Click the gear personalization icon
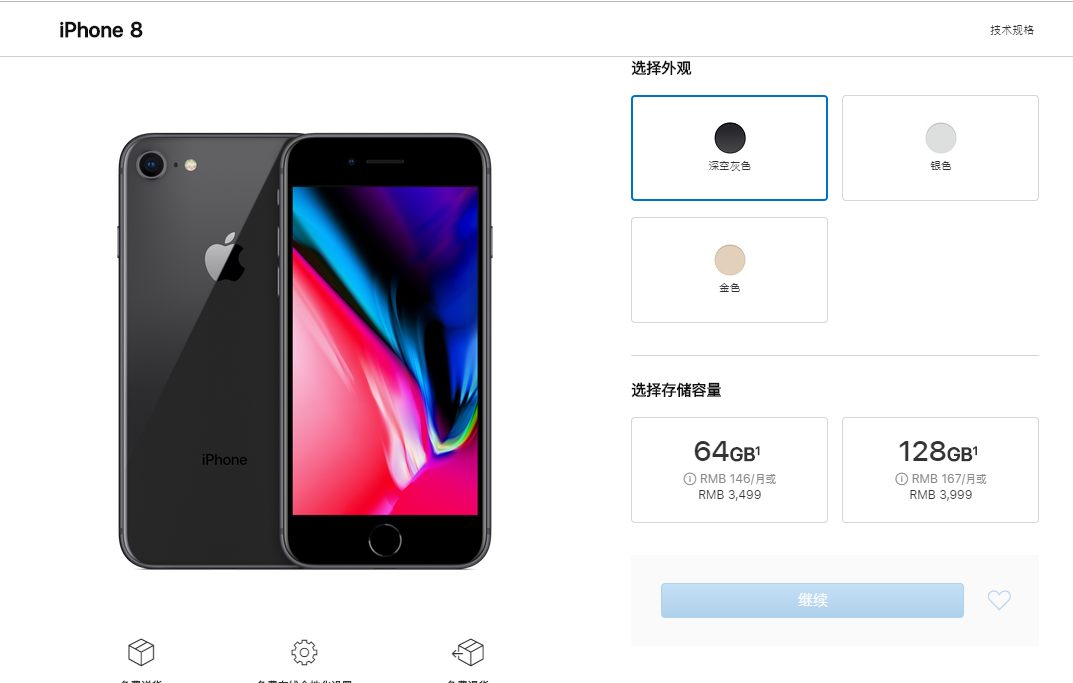The image size is (1073, 683). pos(305,652)
